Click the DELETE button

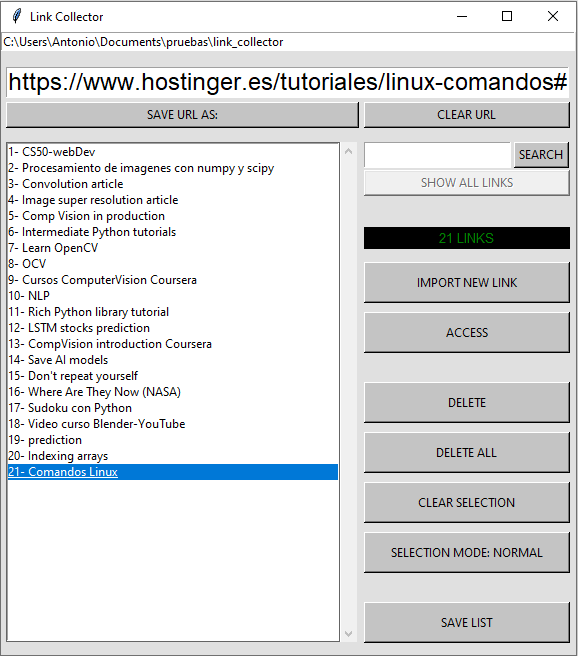[467, 402]
